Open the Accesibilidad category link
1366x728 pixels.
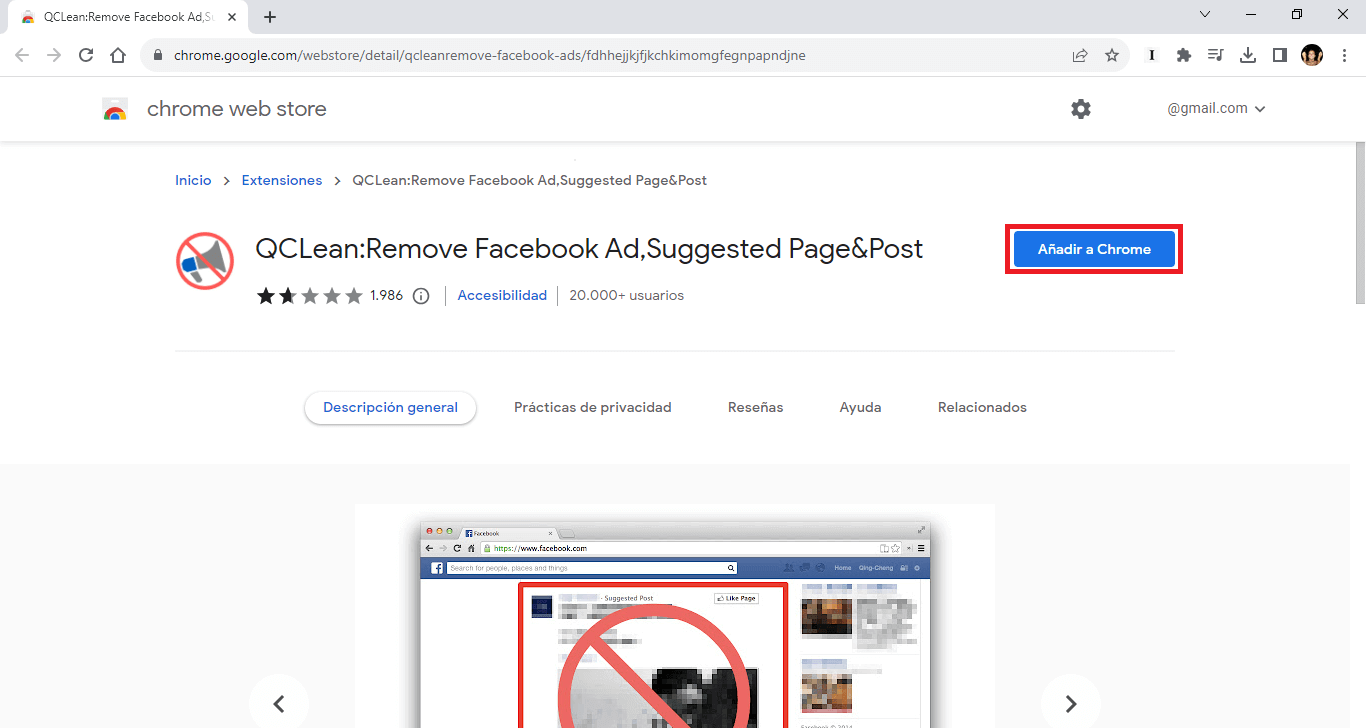tap(502, 296)
